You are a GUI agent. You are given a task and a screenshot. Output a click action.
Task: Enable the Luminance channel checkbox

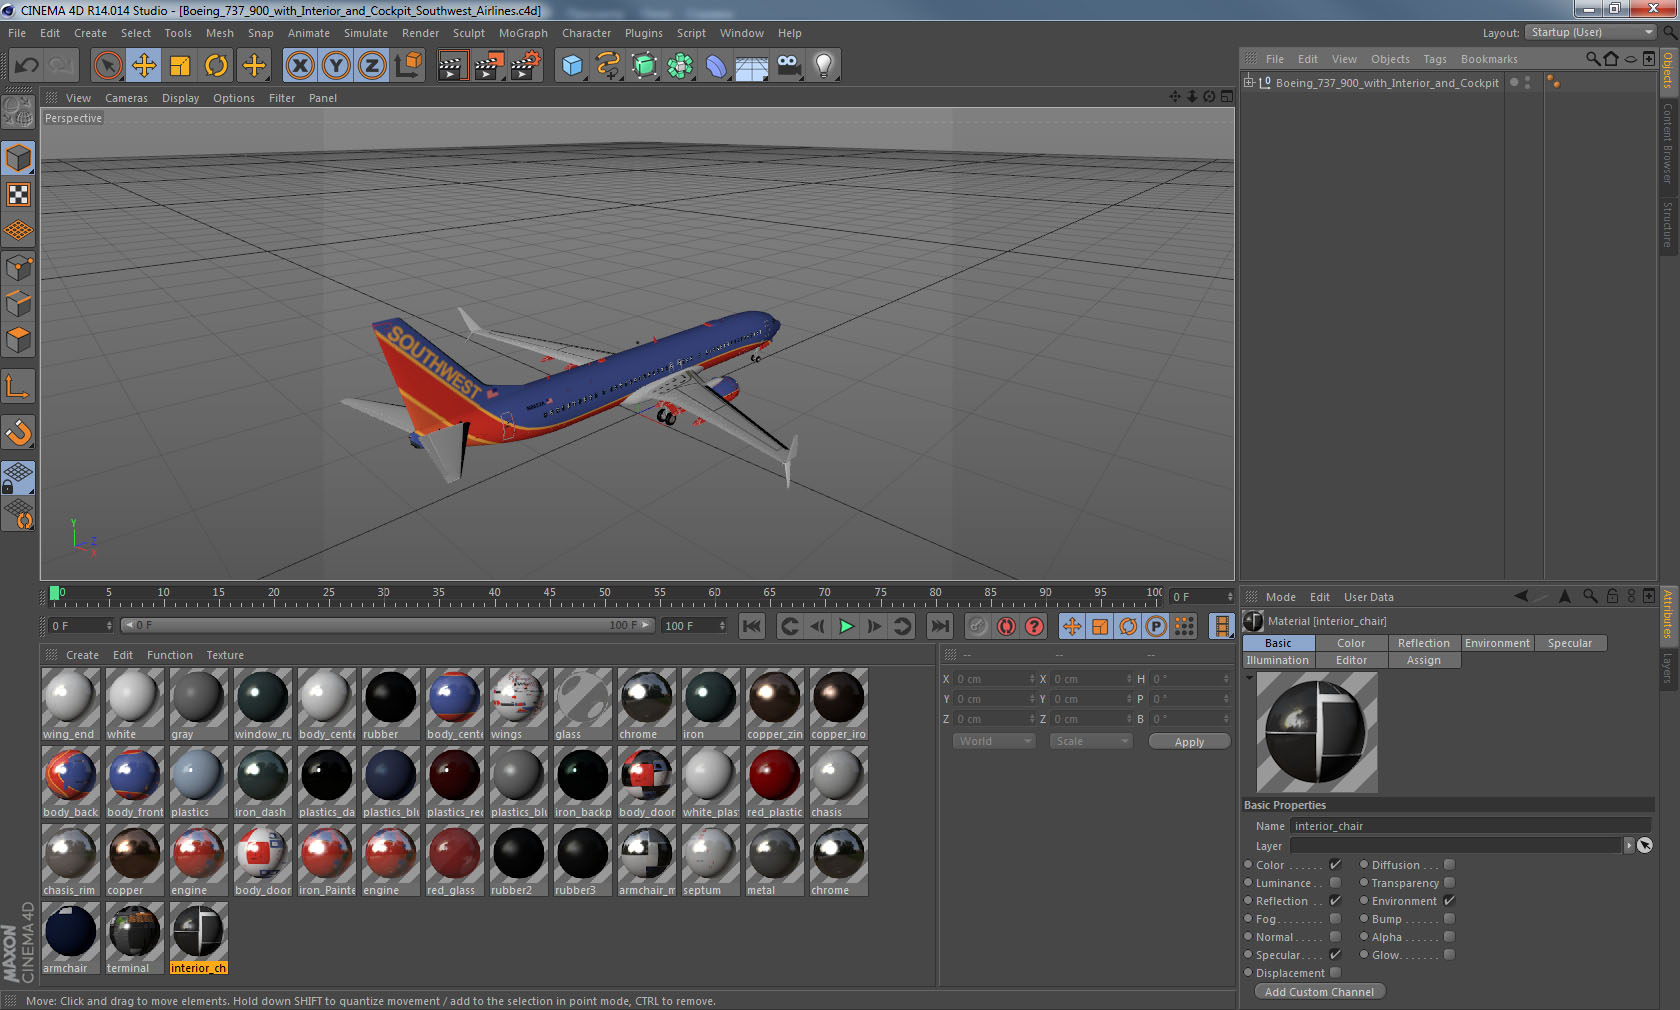1335,883
